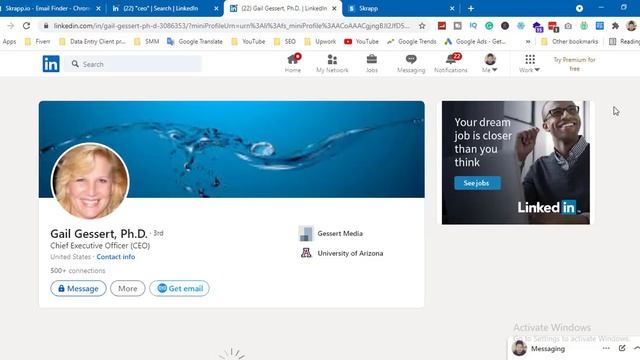640x360 pixels.
Task: Switch to the "ceo" Search LinkedIn tab
Action: [160, 8]
